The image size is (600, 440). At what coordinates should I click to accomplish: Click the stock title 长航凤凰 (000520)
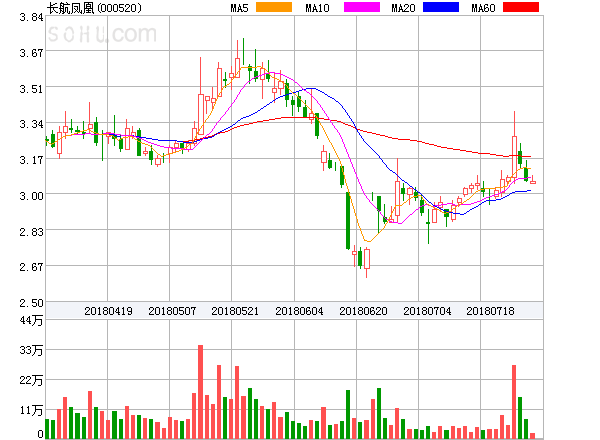[x=94, y=8]
